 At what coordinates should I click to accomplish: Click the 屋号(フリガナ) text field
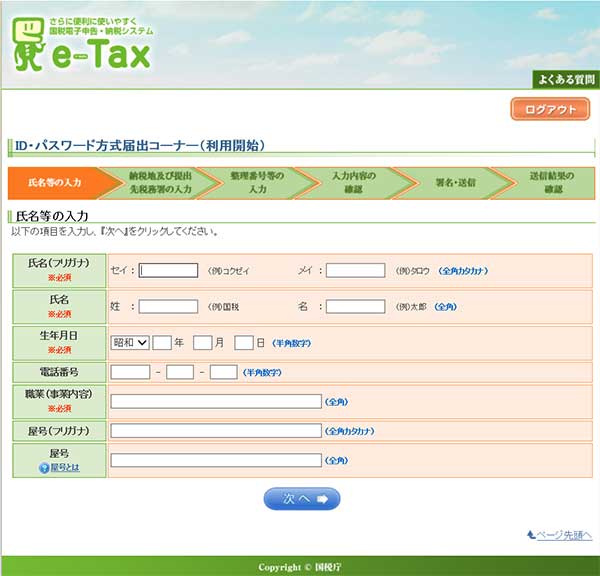(x=216, y=431)
